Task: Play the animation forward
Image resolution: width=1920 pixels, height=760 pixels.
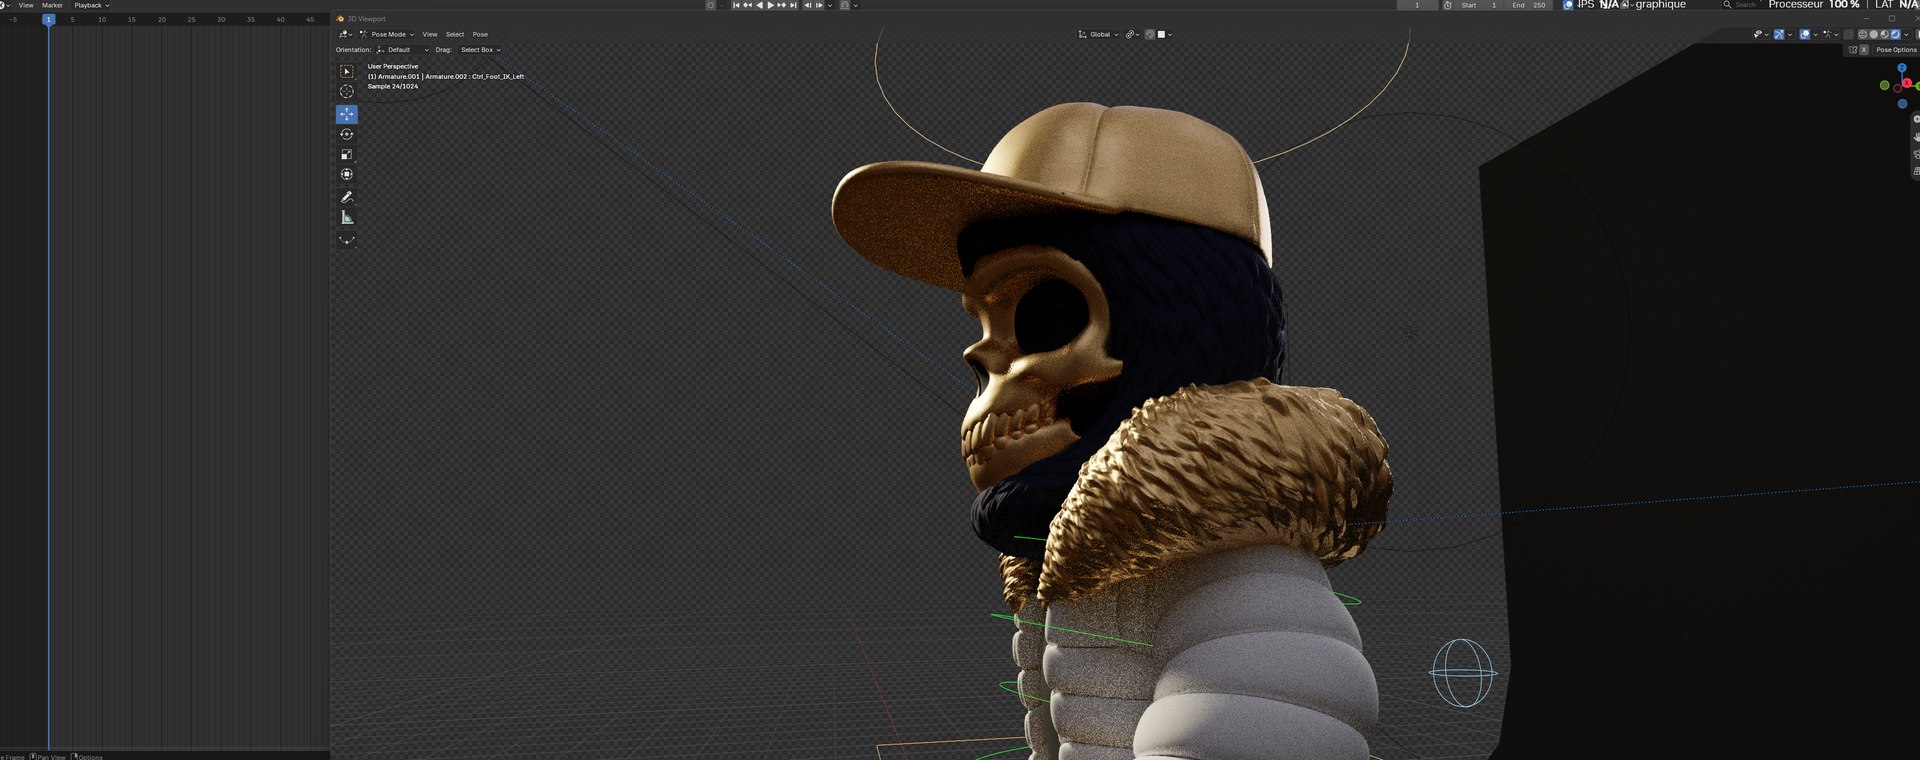Action: pyautogui.click(x=770, y=5)
